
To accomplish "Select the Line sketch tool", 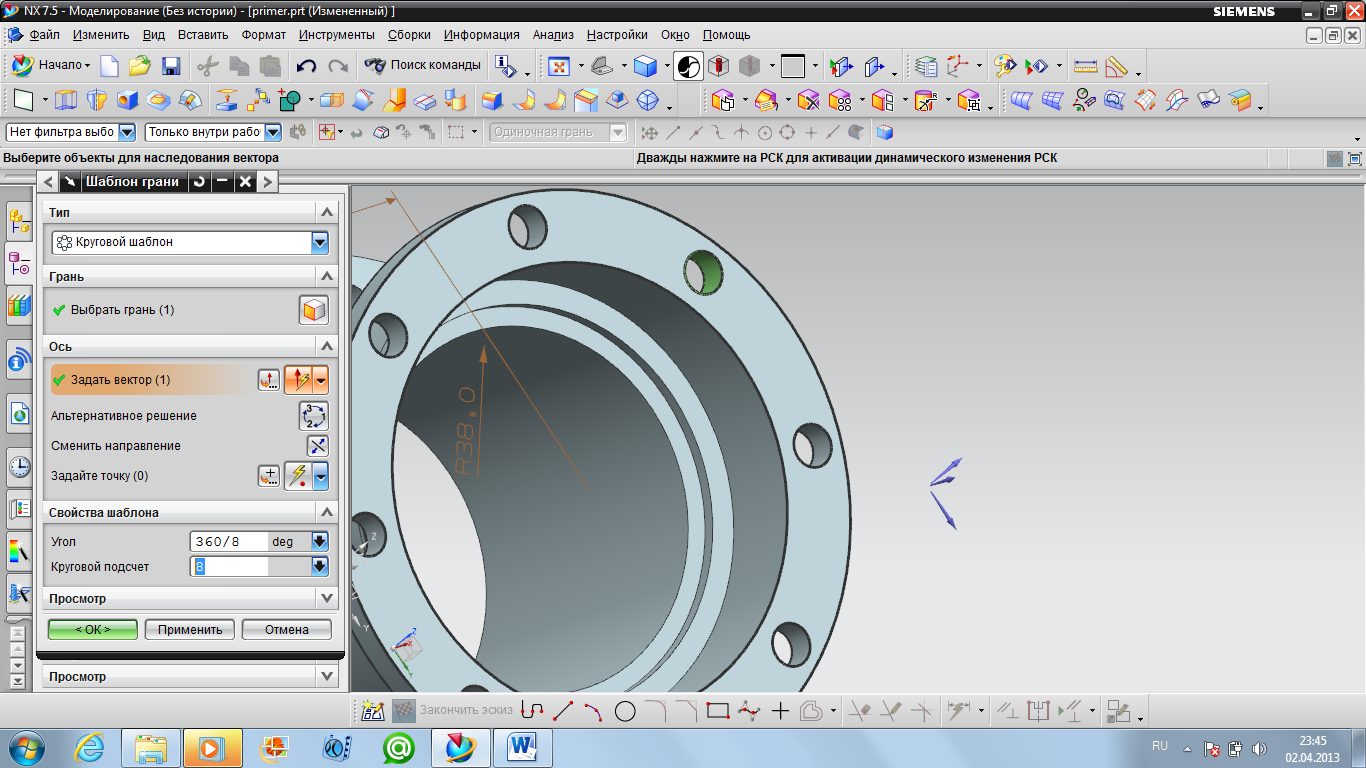I will tap(564, 711).
